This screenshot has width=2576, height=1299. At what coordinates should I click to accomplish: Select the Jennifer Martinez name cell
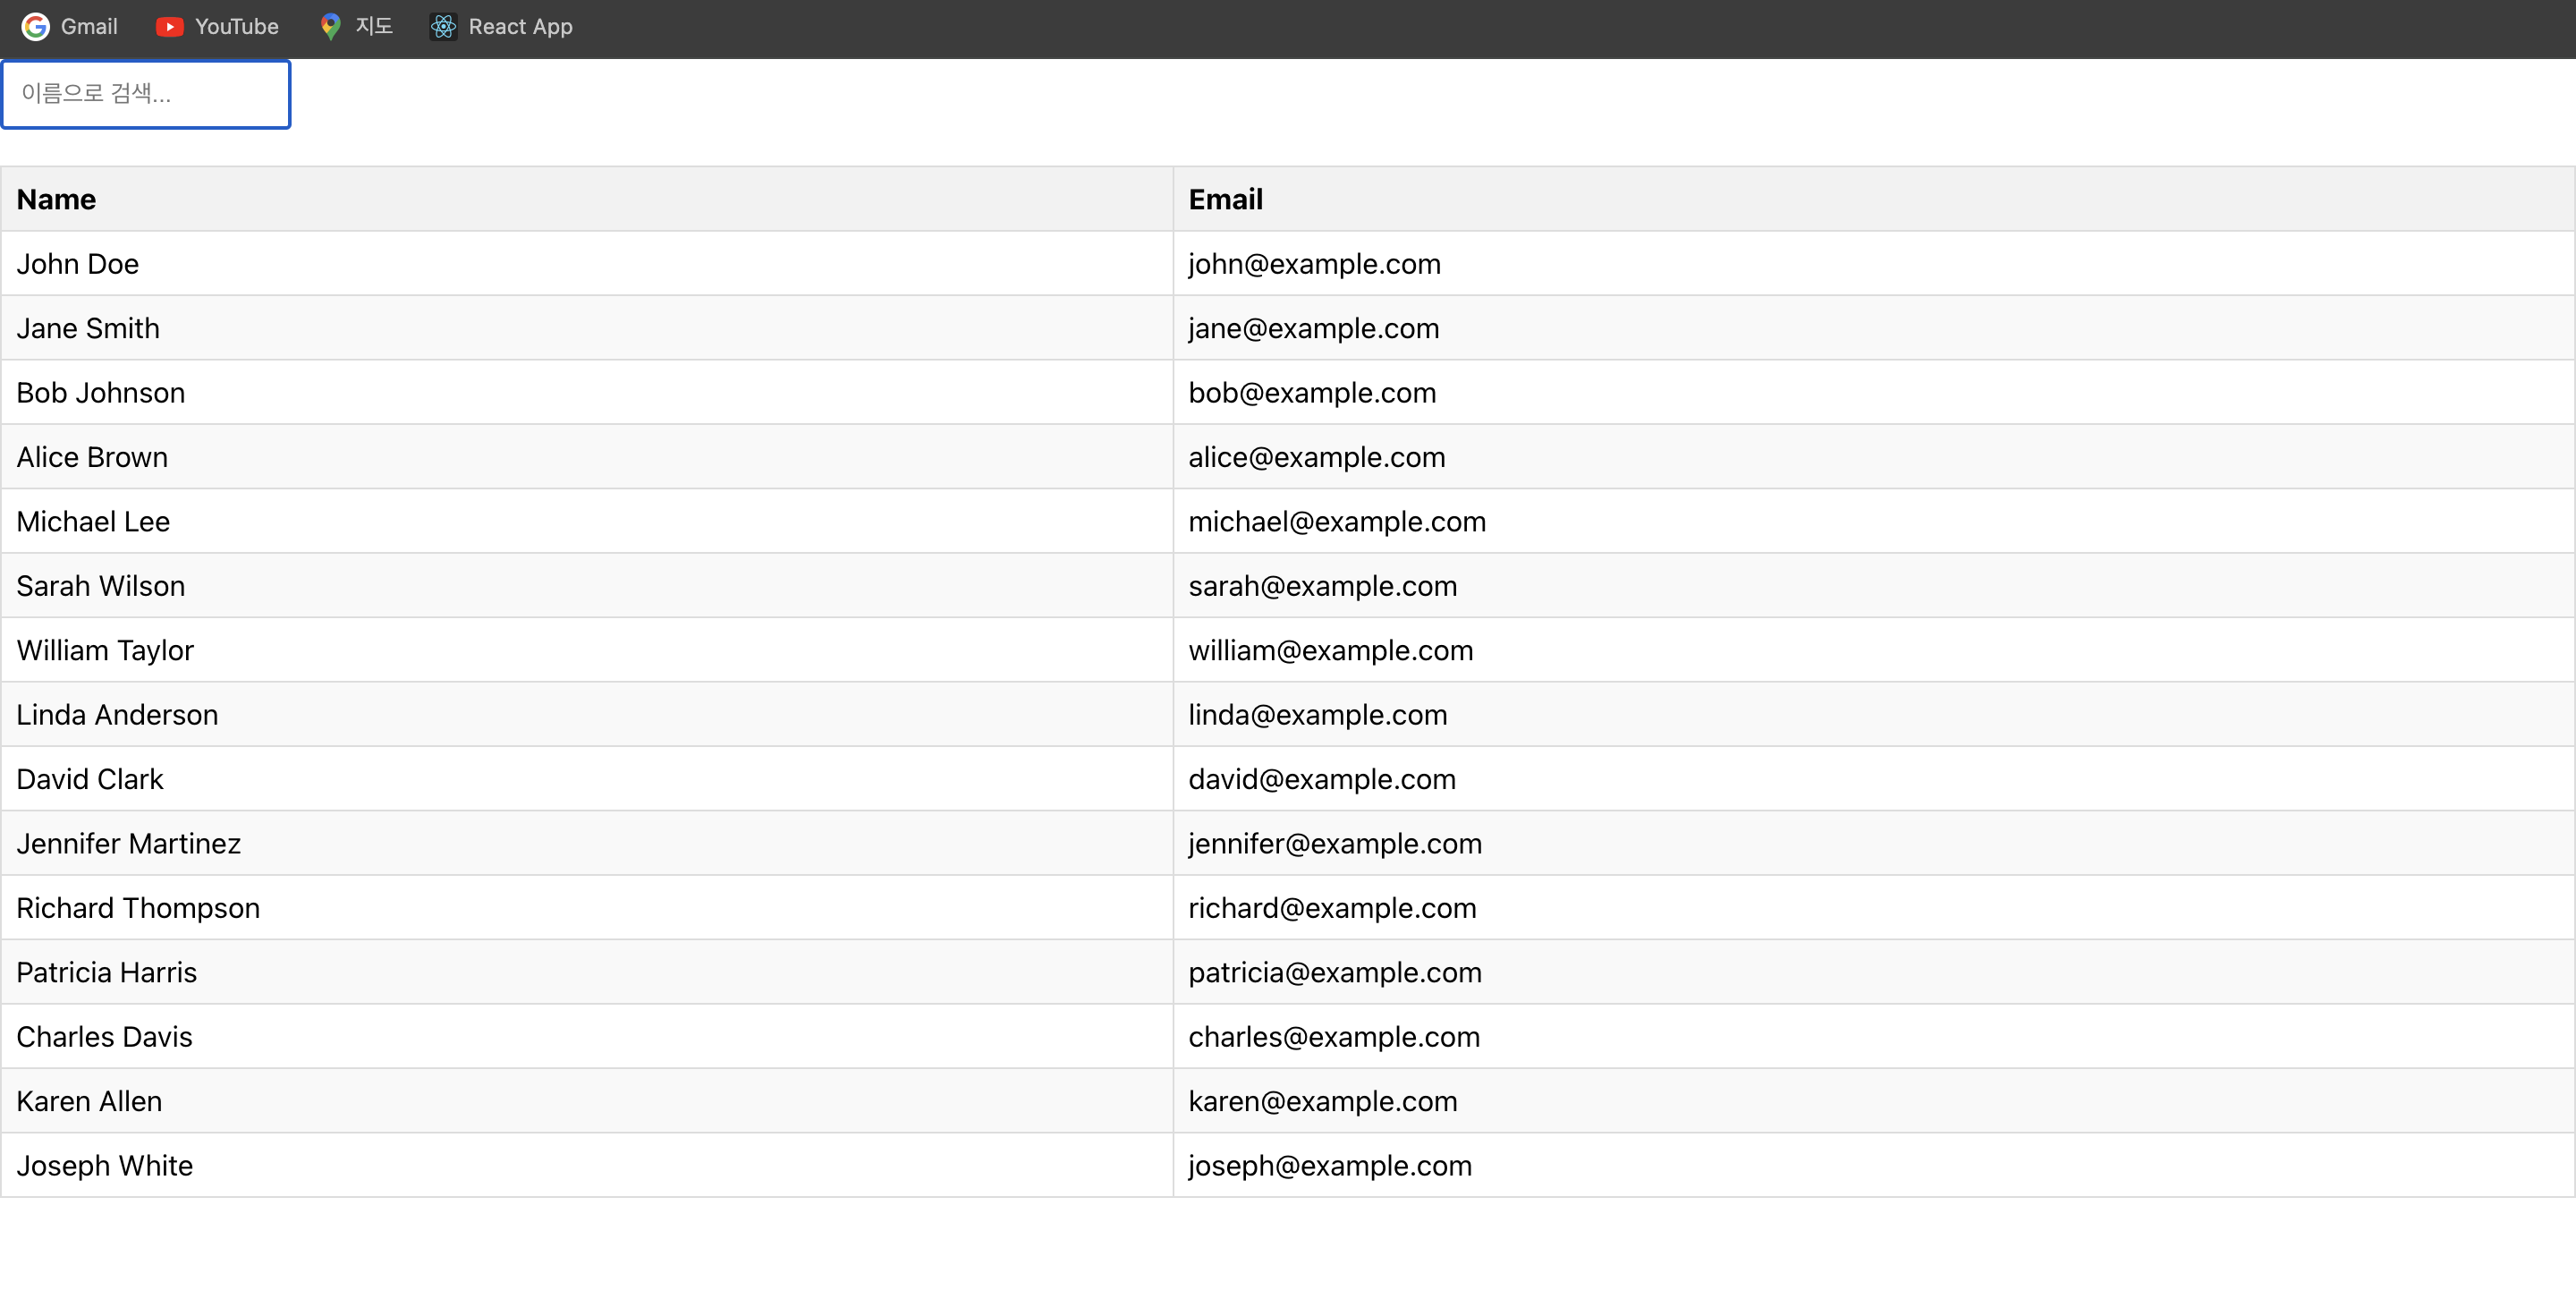[x=128, y=844]
